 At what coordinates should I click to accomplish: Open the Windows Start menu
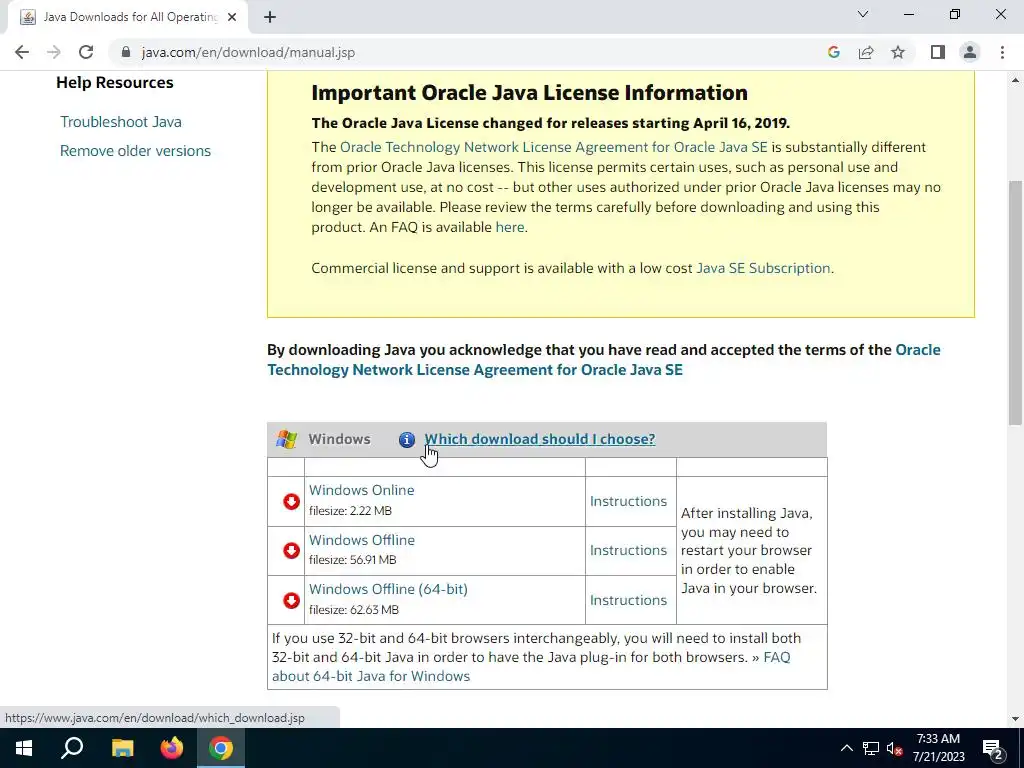[24, 748]
